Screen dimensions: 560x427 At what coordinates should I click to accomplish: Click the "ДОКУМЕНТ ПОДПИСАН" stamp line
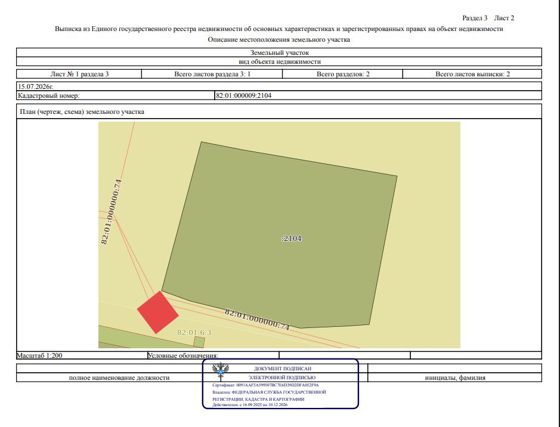pyautogui.click(x=282, y=368)
